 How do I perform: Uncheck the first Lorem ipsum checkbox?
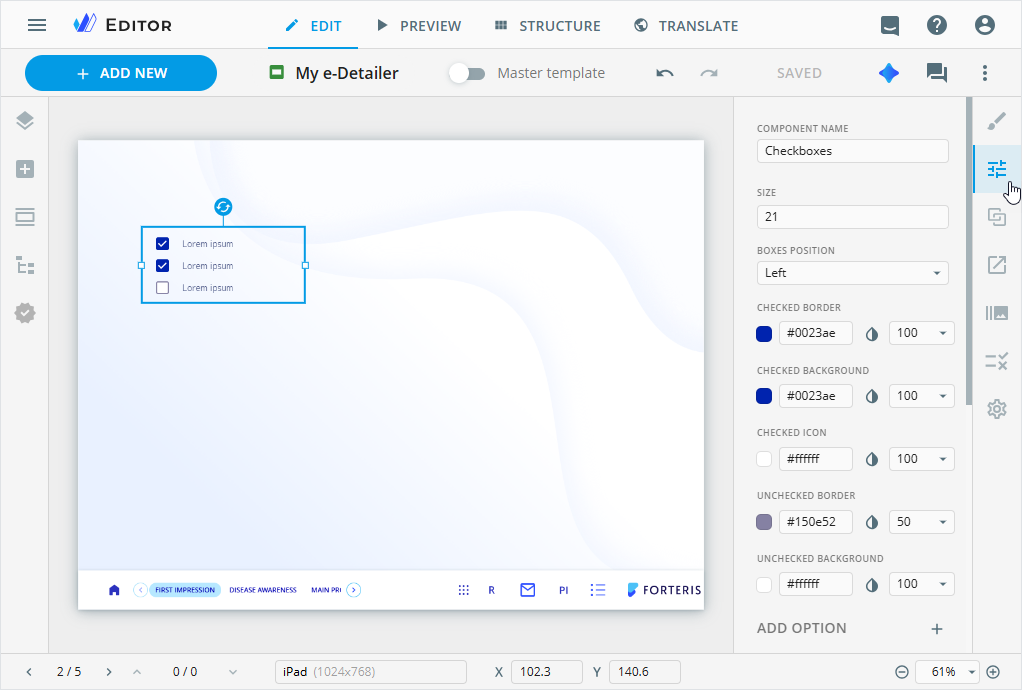162,244
